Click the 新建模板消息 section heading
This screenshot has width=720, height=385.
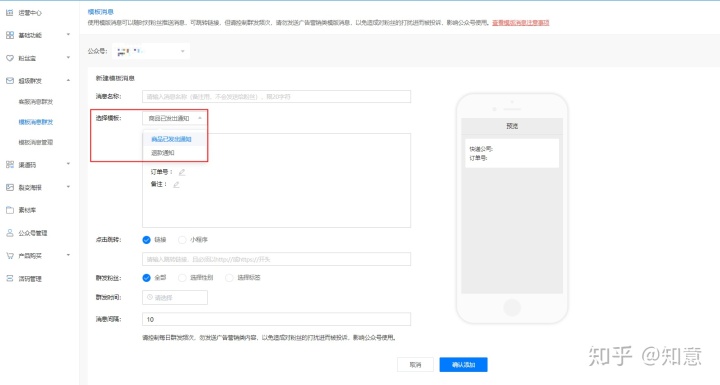click(115, 79)
